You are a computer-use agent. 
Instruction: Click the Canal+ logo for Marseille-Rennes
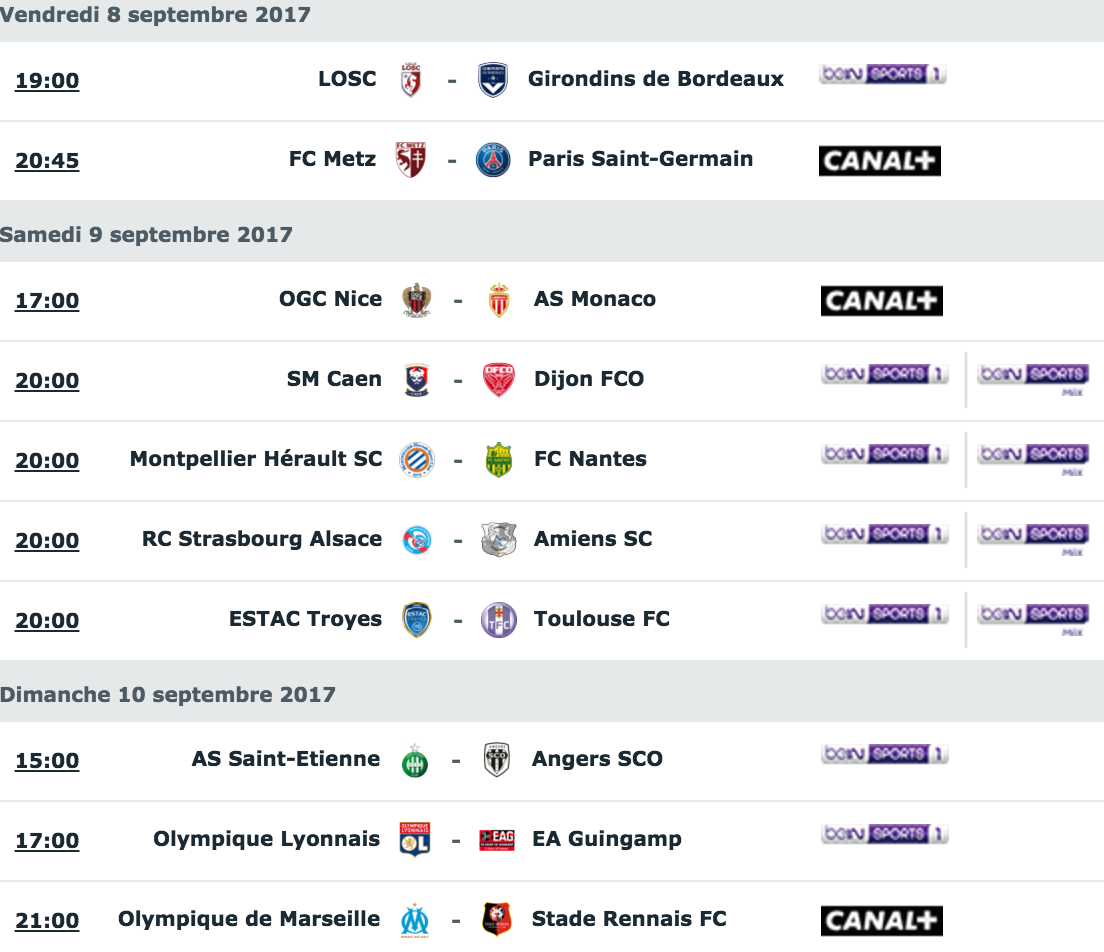pos(882,920)
